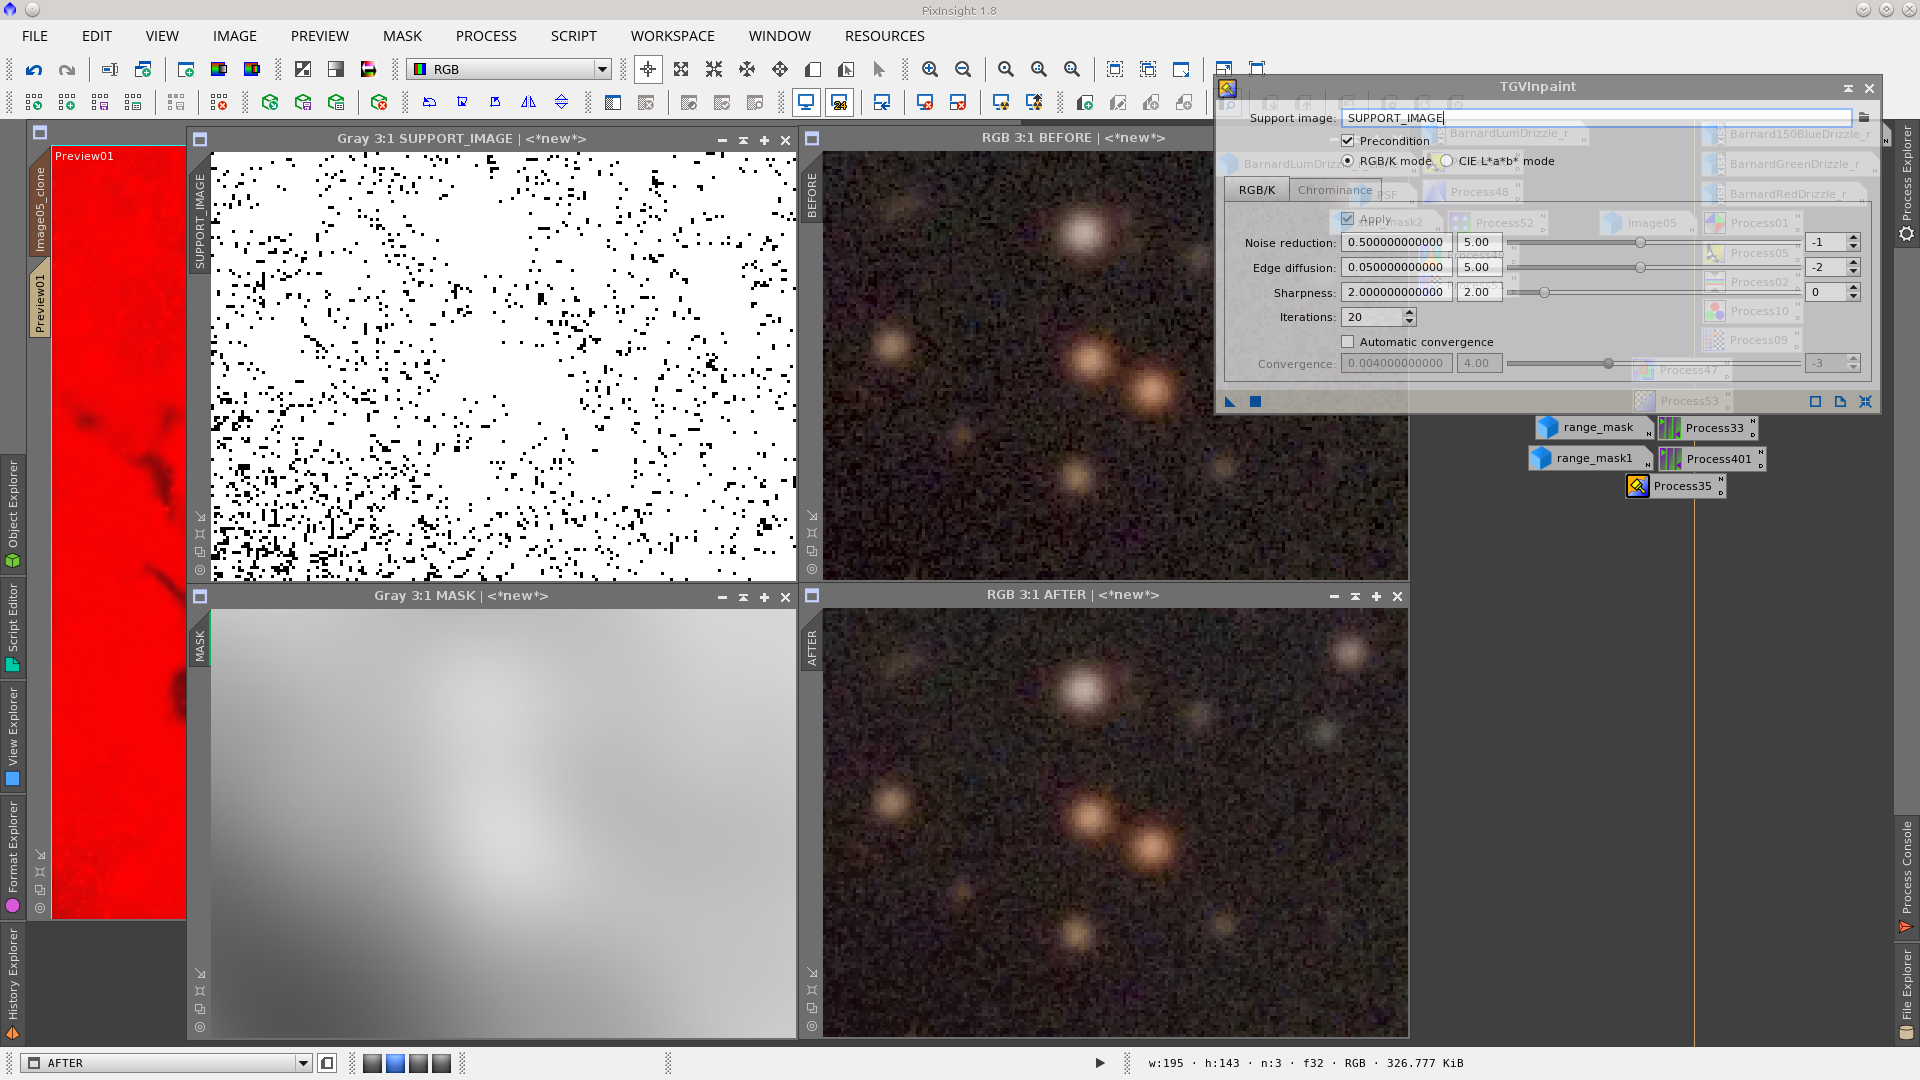Select CIE L*a*b* mode radio button
1920x1080 pixels.
pos(1447,161)
